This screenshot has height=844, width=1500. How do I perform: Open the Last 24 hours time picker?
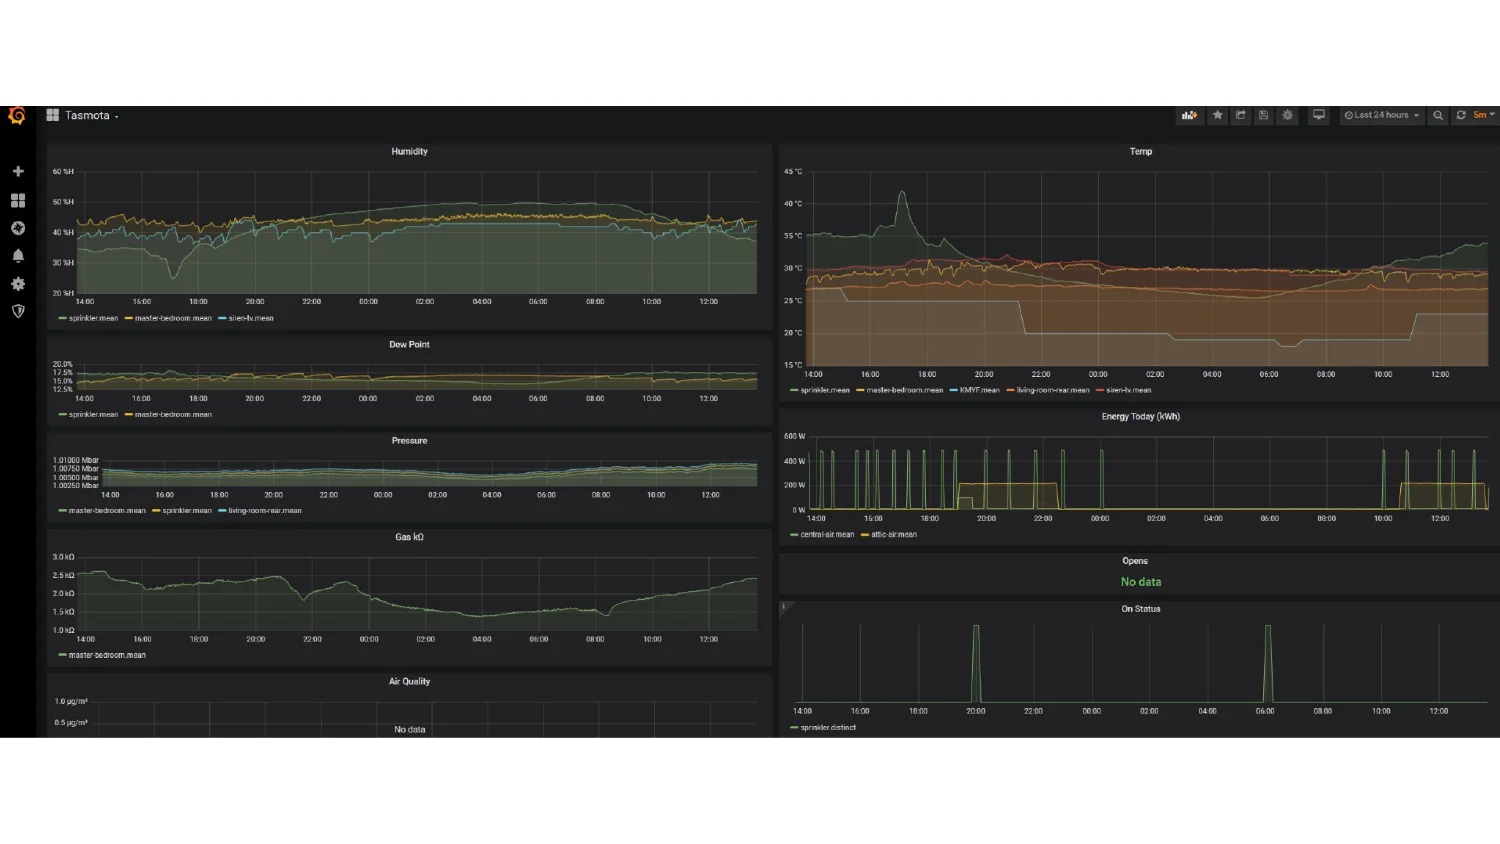1381,115
